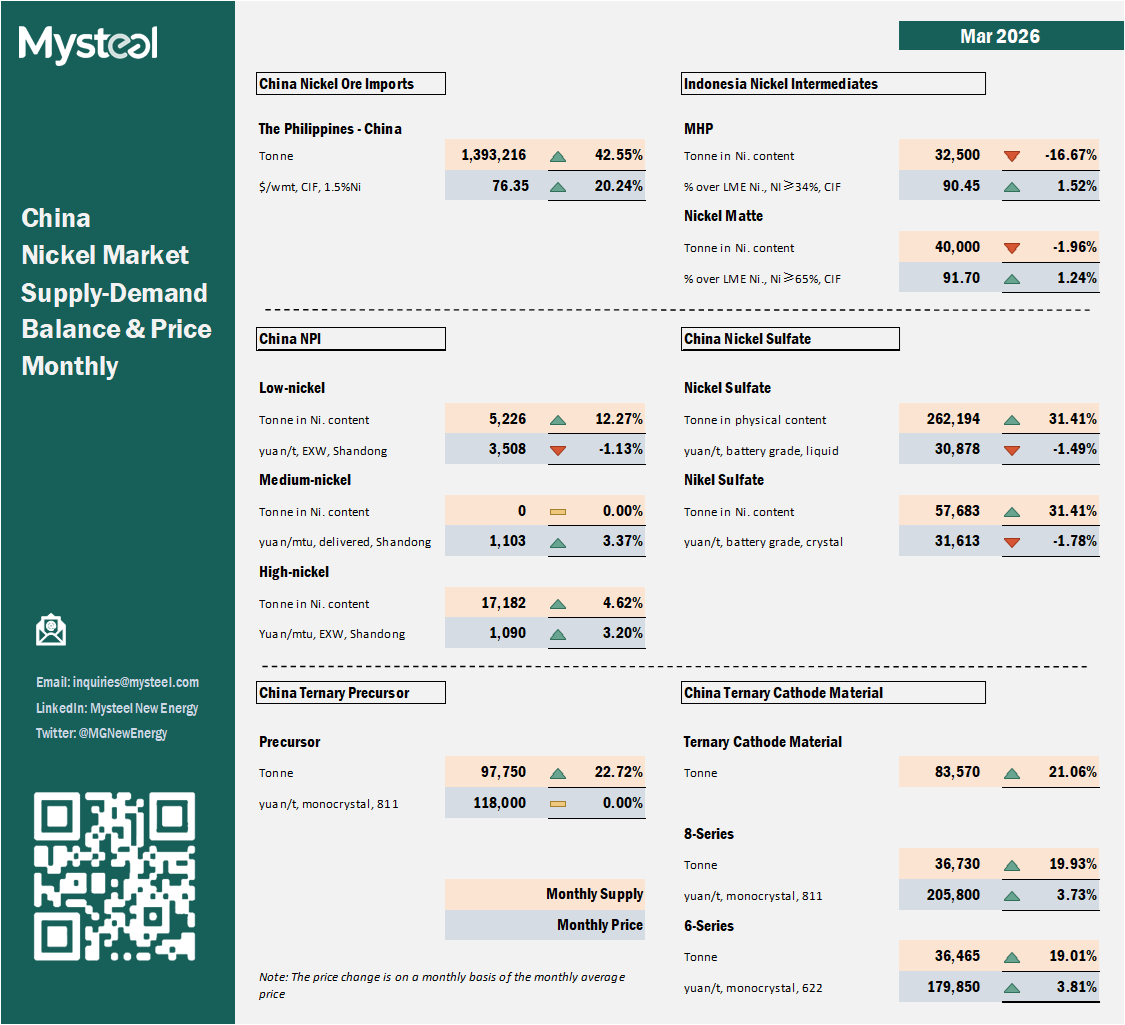This screenshot has height=1025, width=1125.
Task: Select the Monthly Price legend swatch
Action: (545, 925)
